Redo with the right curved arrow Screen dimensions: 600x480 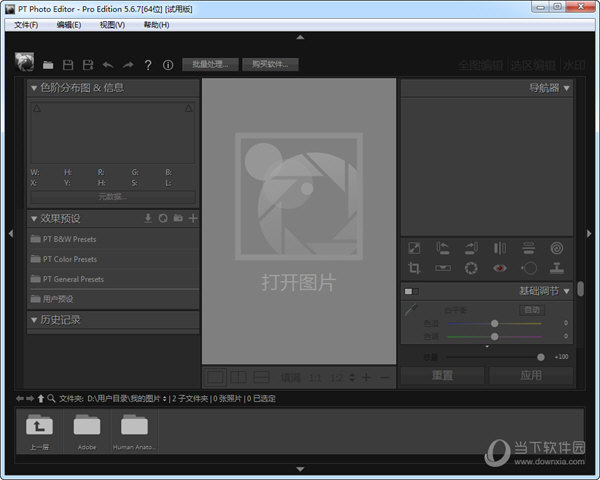128,65
